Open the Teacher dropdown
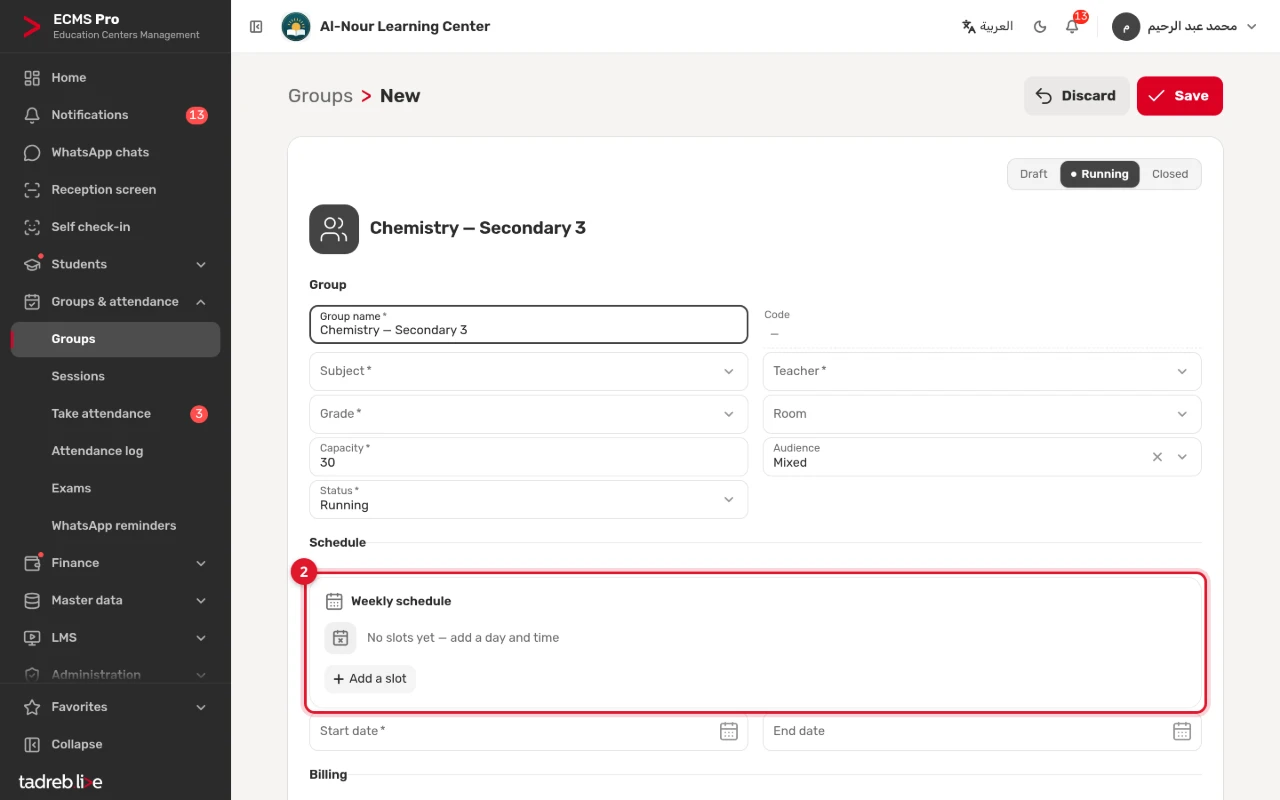The width and height of the screenshot is (1280, 800). tap(982, 371)
